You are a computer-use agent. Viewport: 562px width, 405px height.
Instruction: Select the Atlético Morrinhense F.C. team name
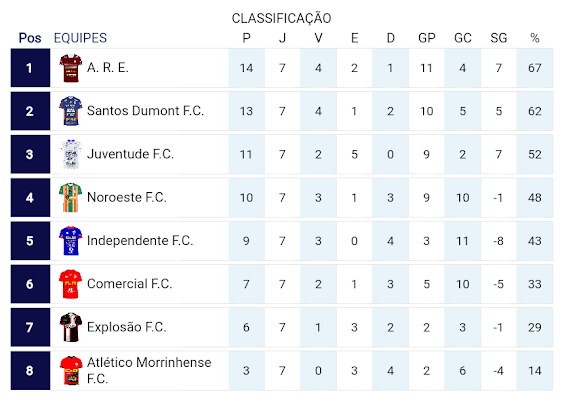tap(149, 371)
